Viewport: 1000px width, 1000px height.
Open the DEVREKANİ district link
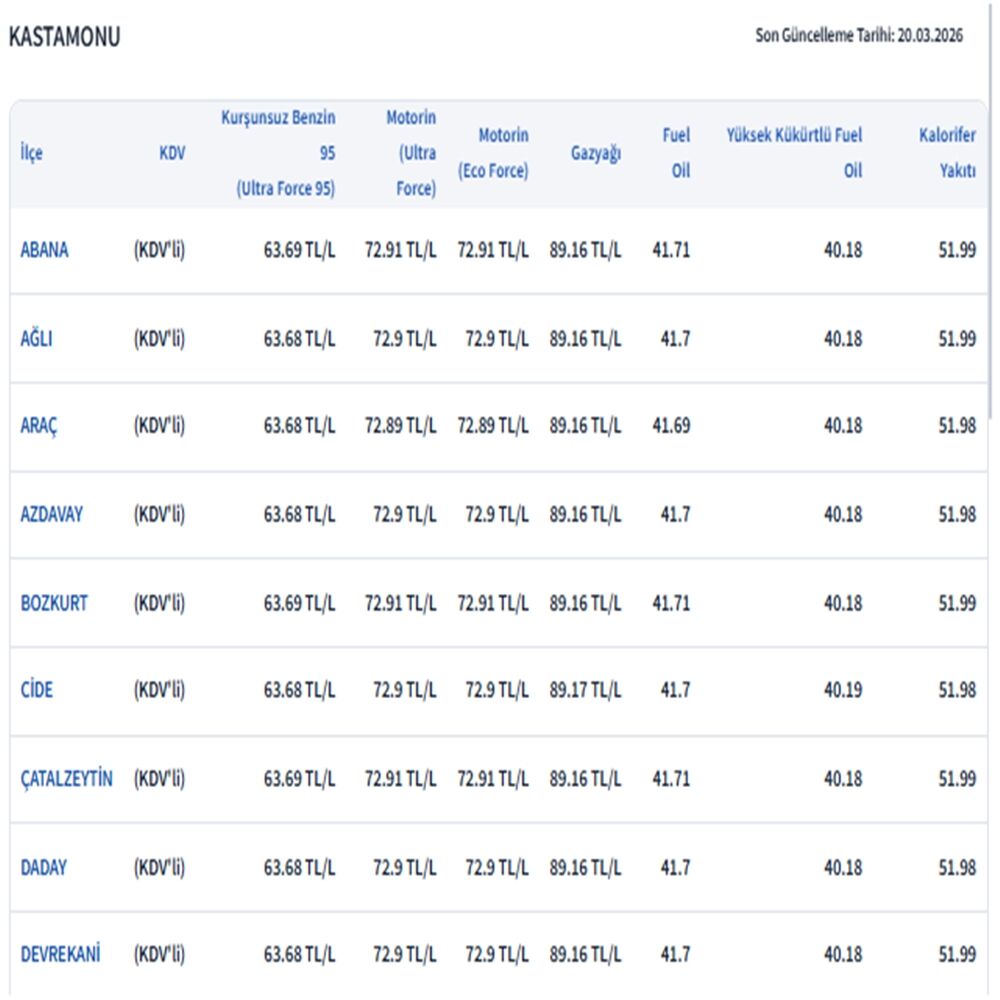tap(60, 954)
